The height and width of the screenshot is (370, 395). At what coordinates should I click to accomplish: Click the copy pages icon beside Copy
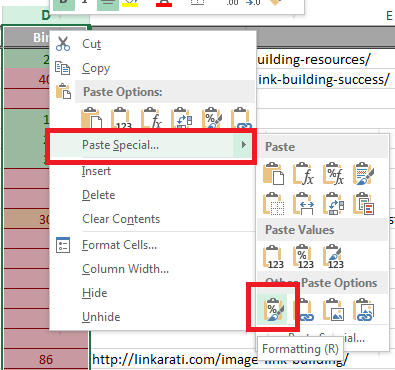click(x=63, y=68)
